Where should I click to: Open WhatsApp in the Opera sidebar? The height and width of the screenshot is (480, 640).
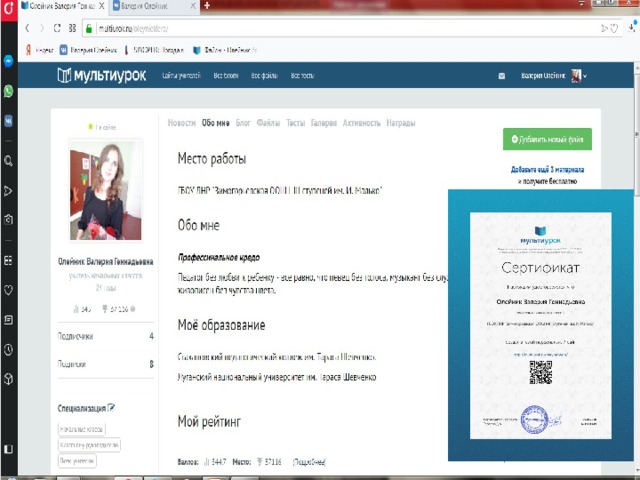point(9,91)
